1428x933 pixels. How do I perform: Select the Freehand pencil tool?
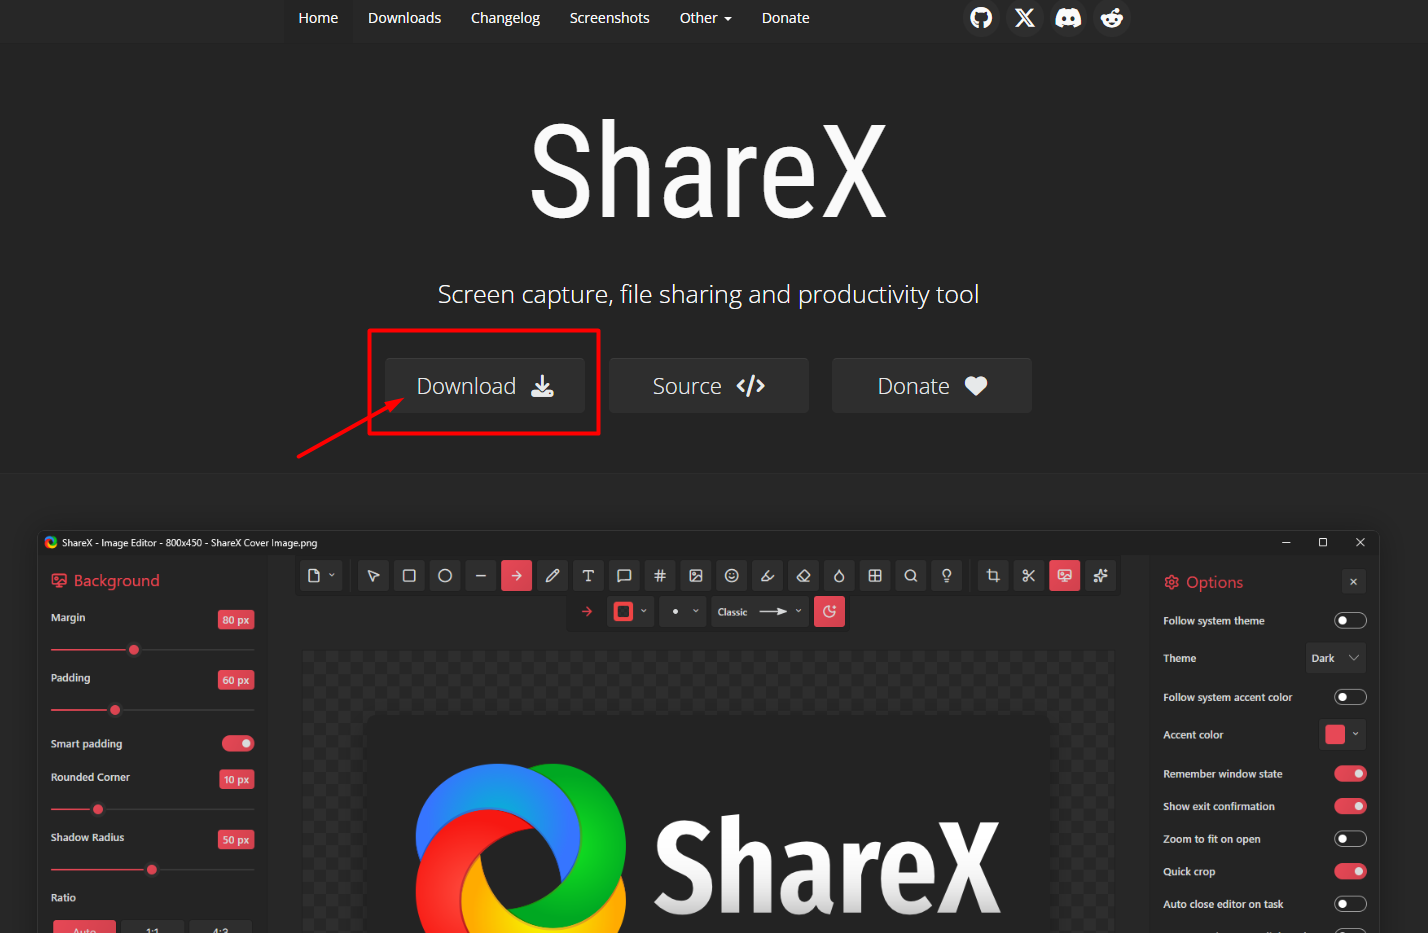(x=552, y=576)
